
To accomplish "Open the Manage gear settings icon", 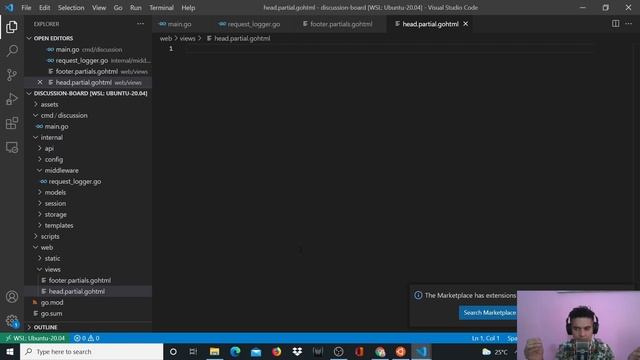I will [x=11, y=320].
